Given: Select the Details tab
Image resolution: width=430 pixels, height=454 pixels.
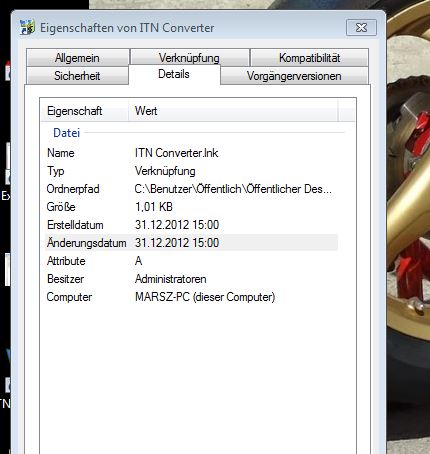Looking at the screenshot, I should click(174, 74).
